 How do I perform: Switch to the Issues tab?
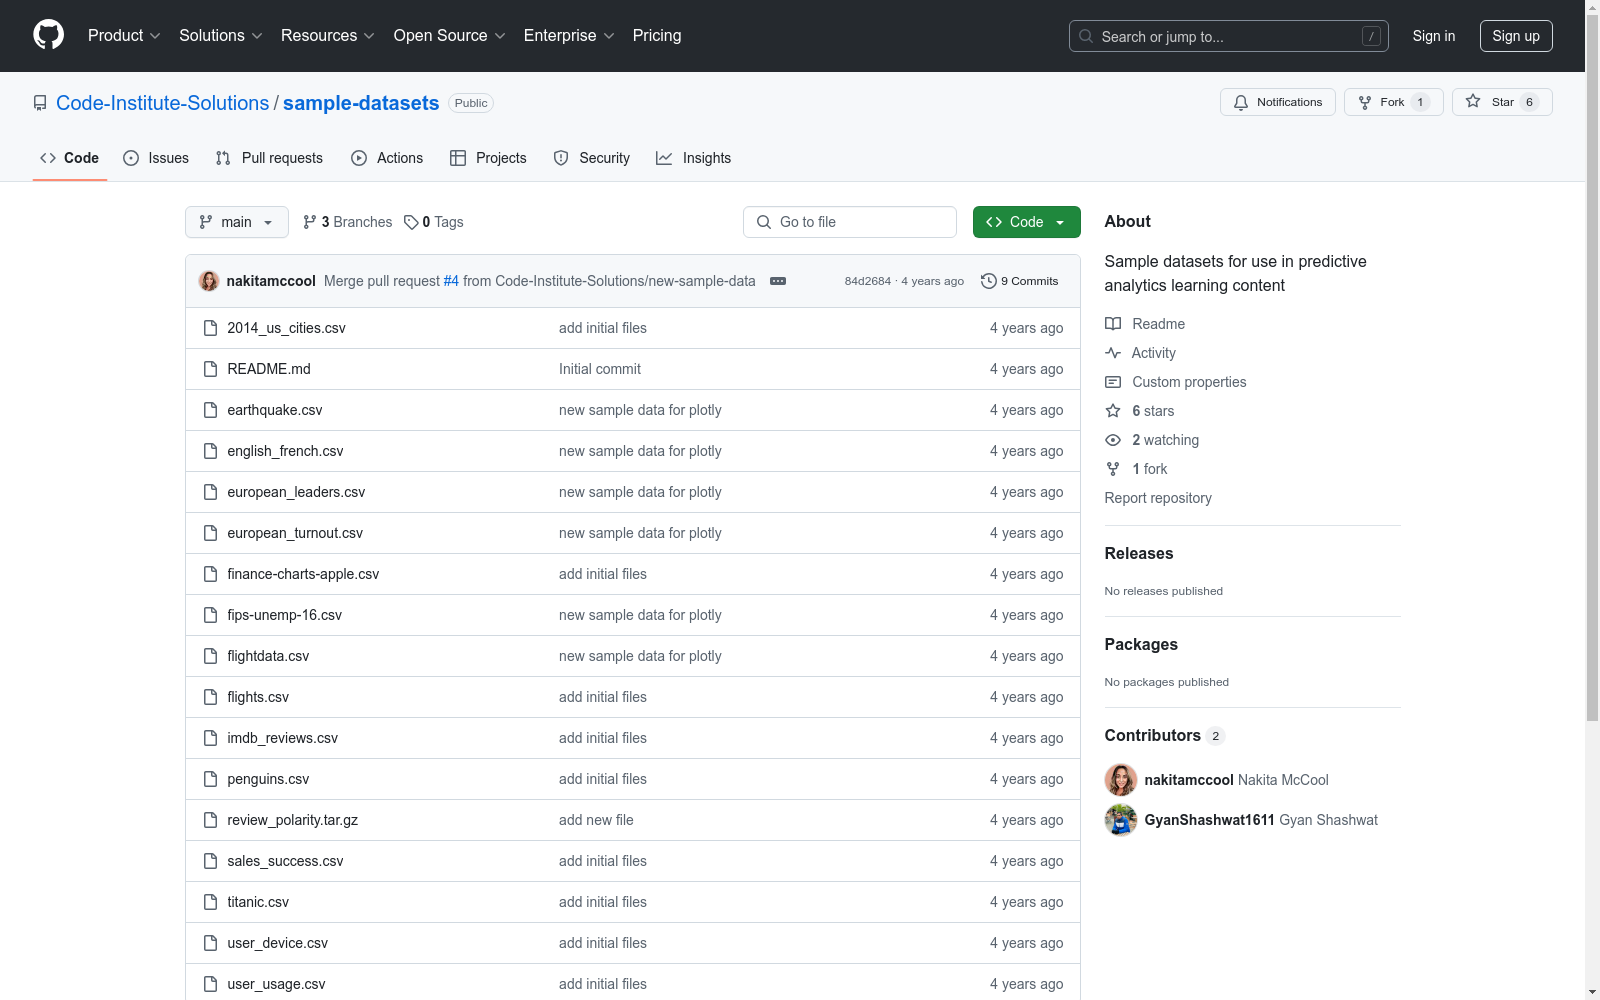(156, 158)
